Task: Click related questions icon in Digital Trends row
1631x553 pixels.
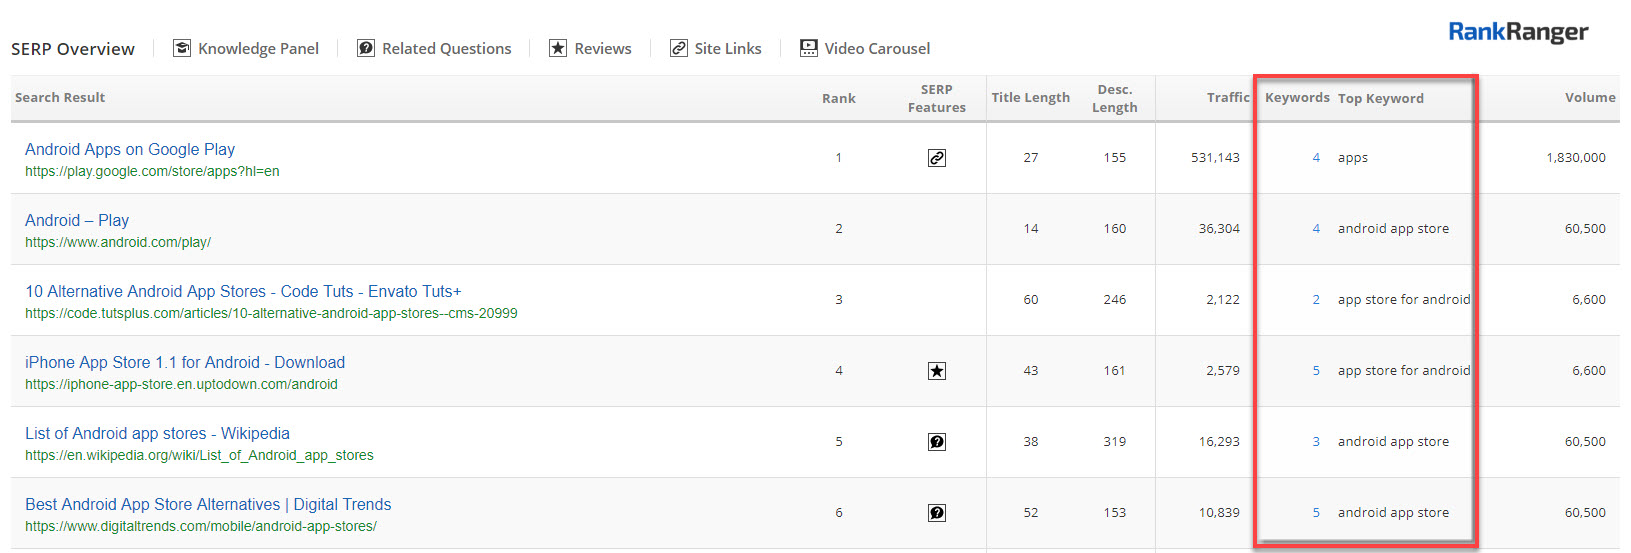Action: coord(937,513)
